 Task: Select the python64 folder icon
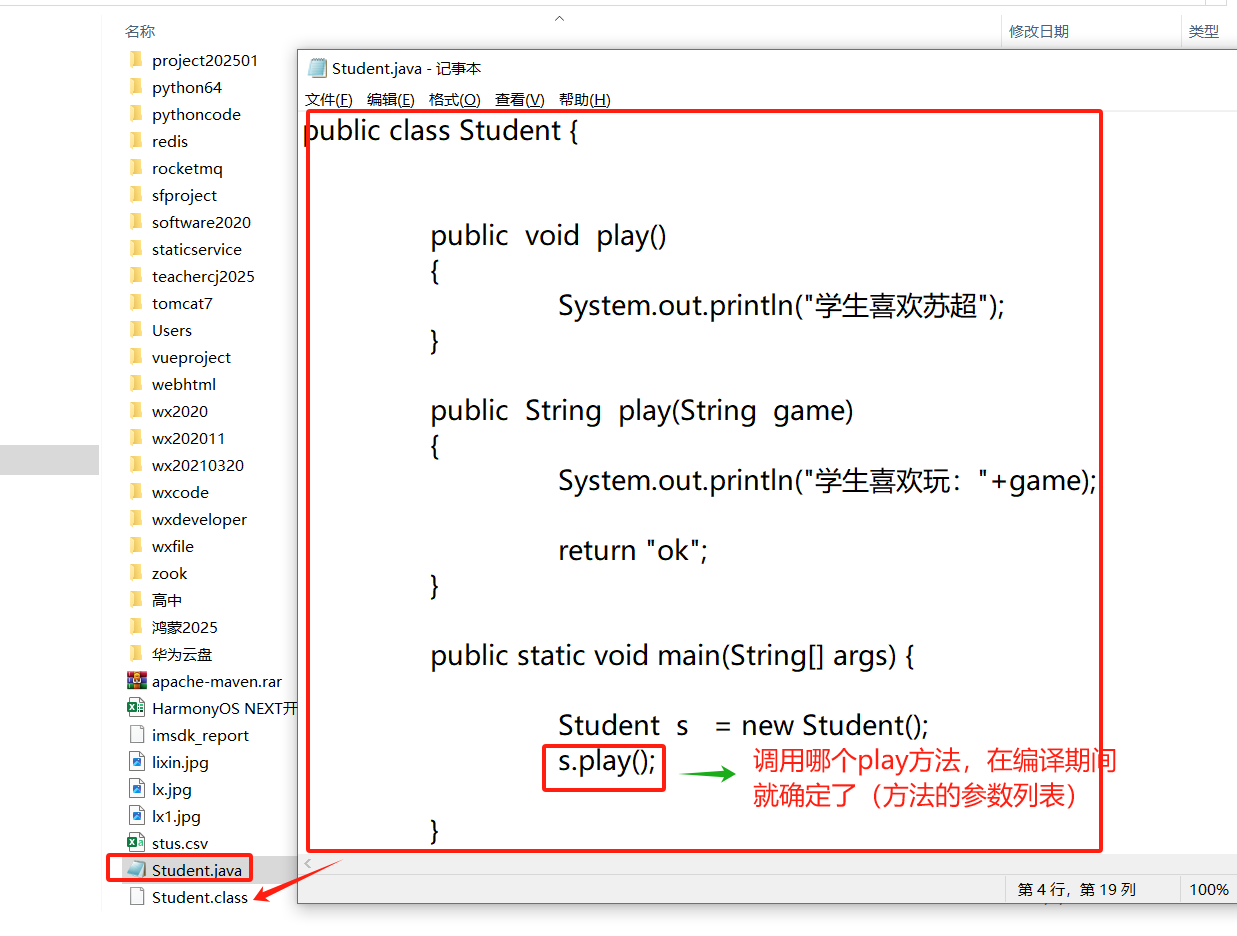pyautogui.click(x=136, y=87)
